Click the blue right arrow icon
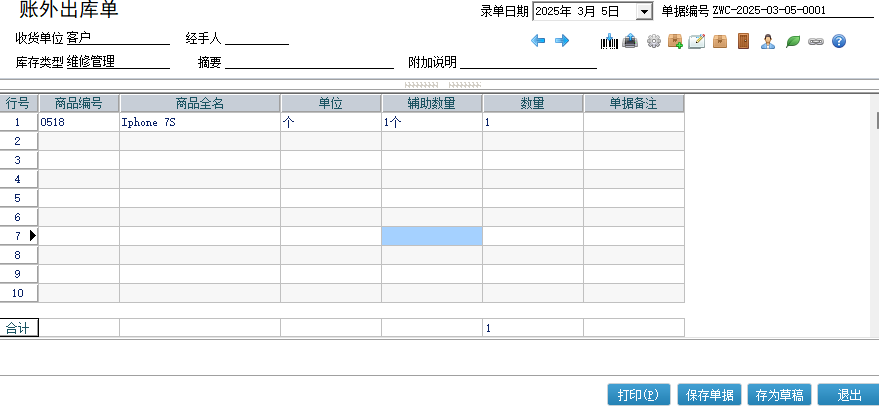Image resolution: width=879 pixels, height=413 pixels. pyautogui.click(x=562, y=41)
